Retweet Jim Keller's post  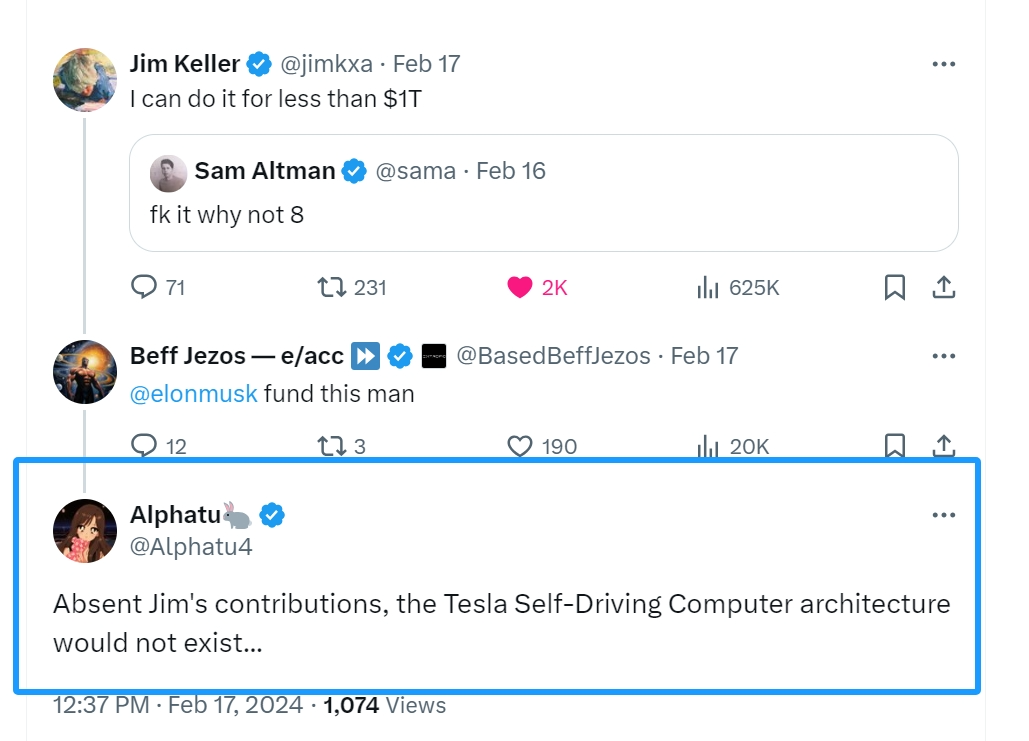pyautogui.click(x=331, y=288)
